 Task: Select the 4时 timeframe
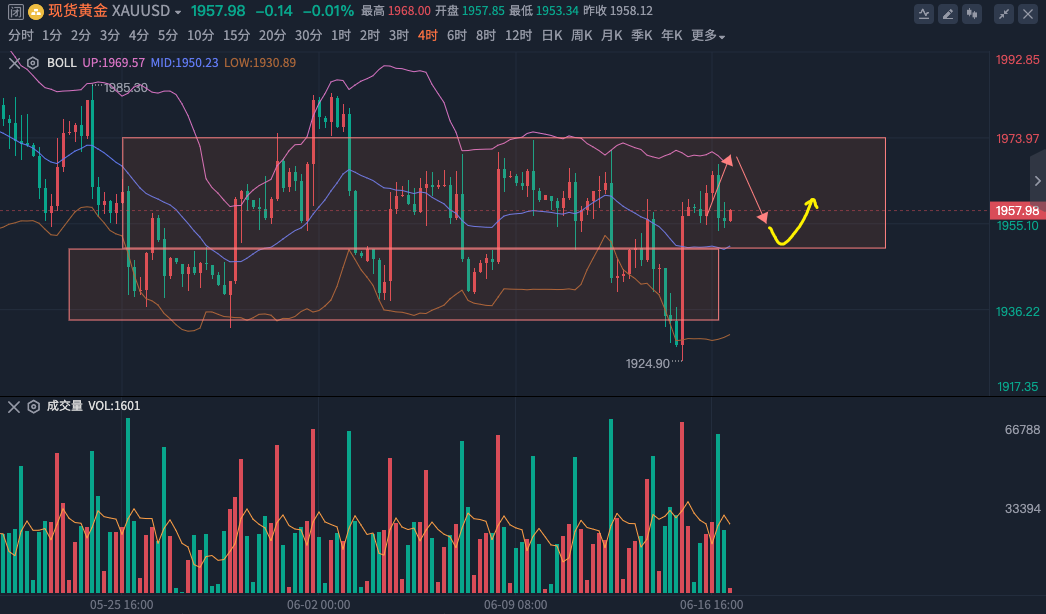point(428,35)
